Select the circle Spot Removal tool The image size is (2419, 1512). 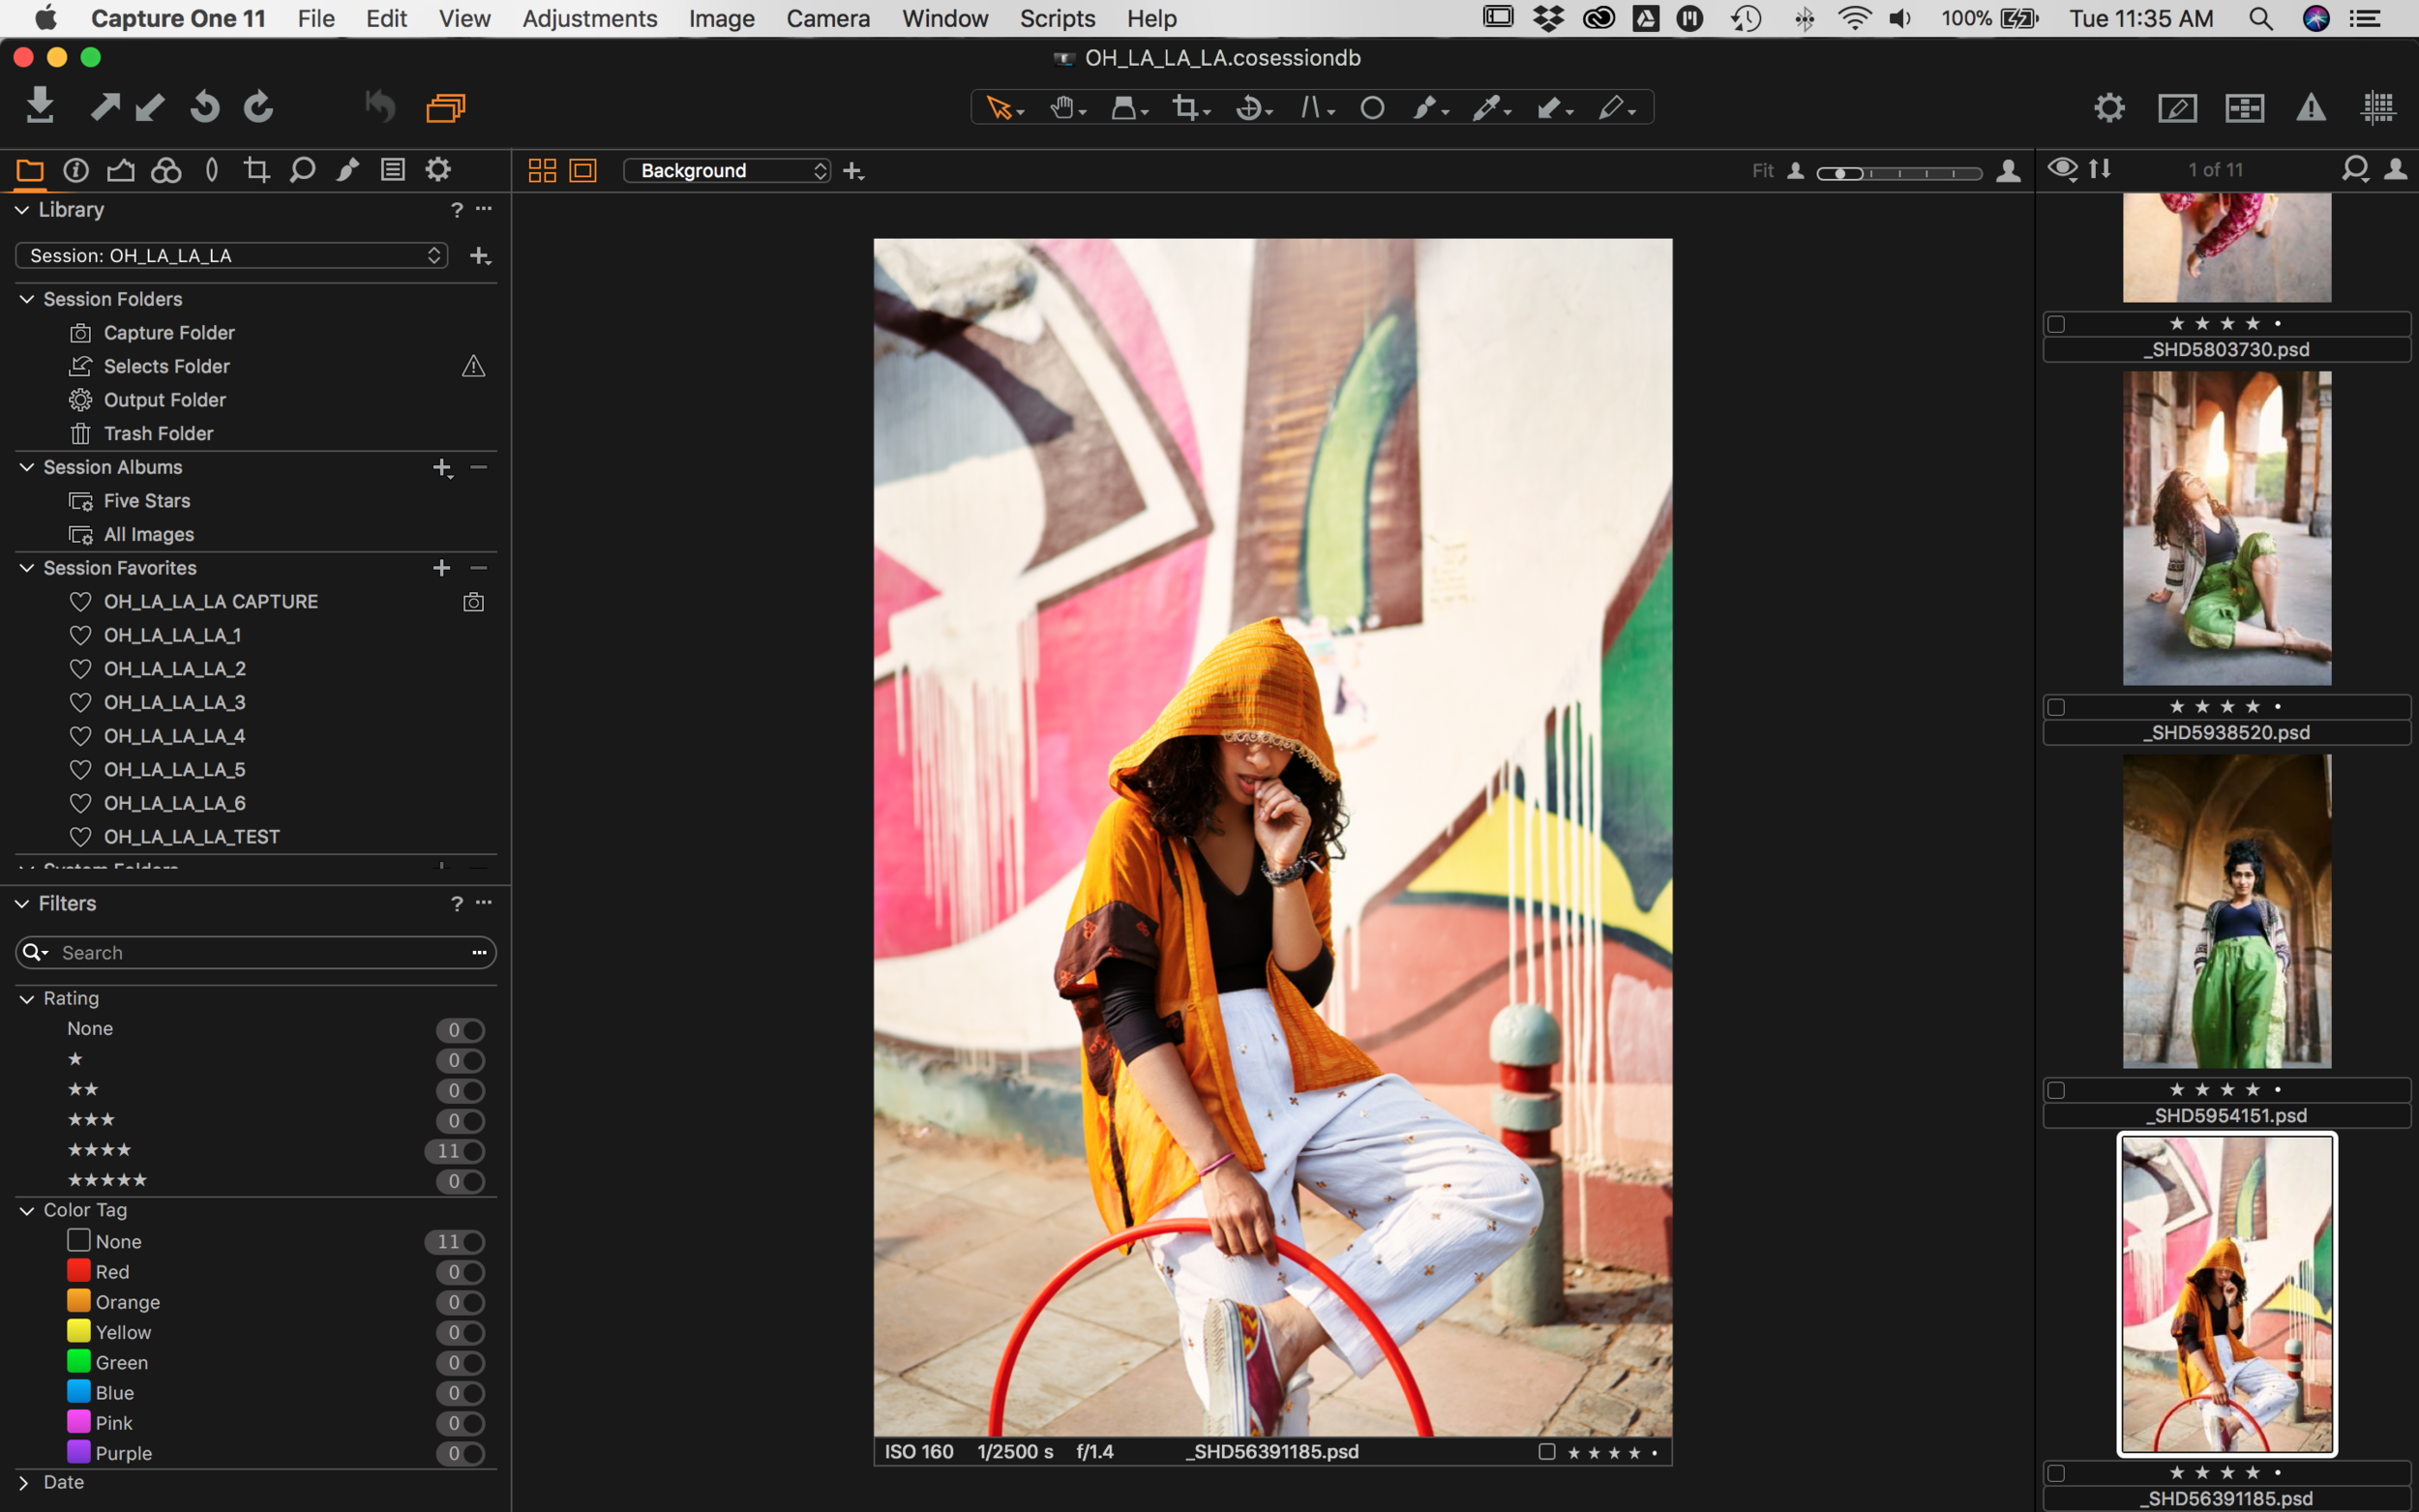click(1373, 108)
